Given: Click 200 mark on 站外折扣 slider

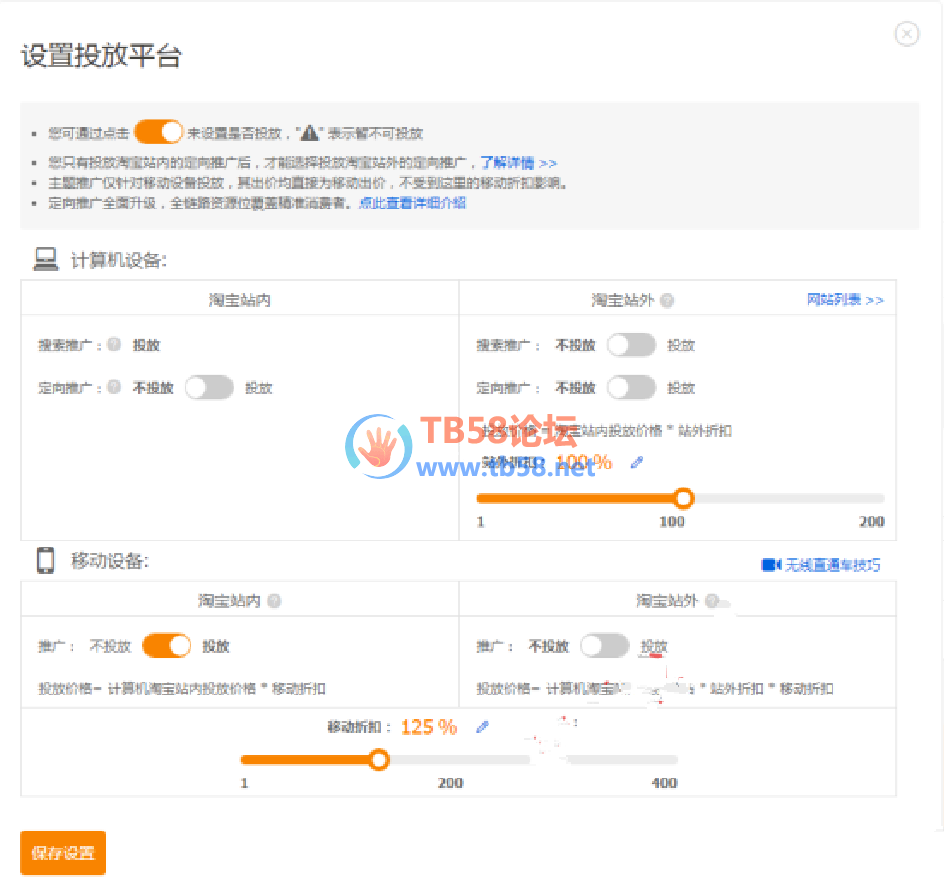Looking at the screenshot, I should (872, 521).
